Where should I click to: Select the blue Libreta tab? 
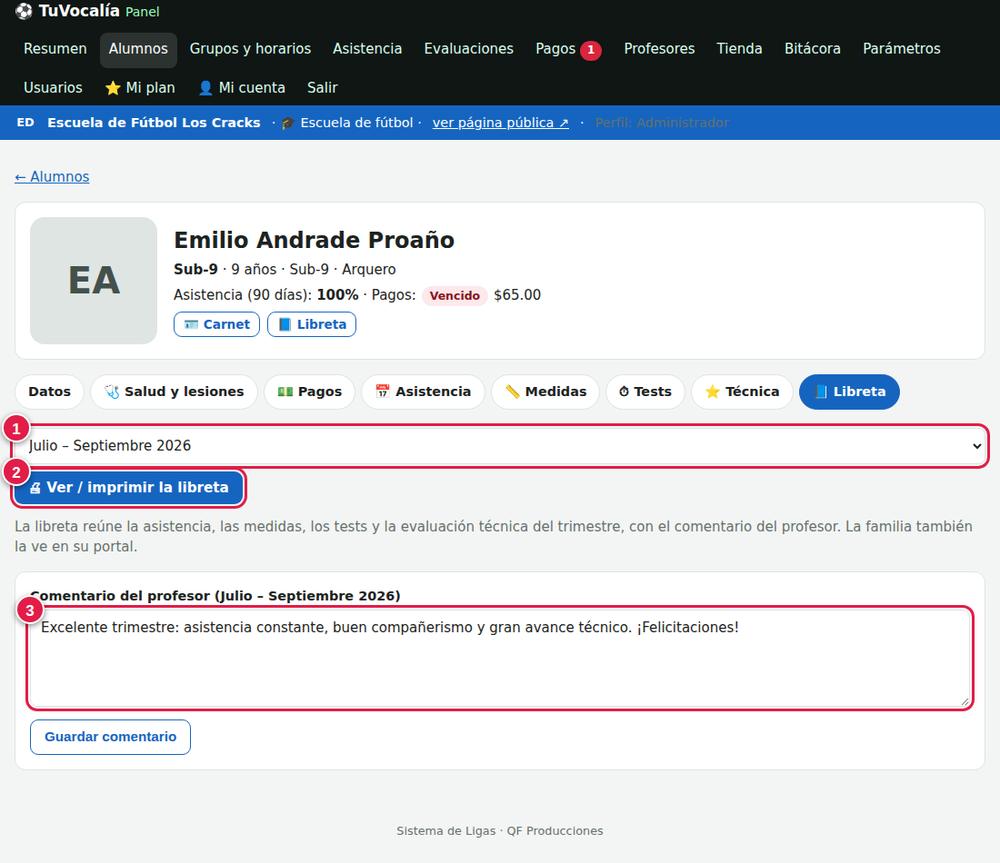pos(849,392)
